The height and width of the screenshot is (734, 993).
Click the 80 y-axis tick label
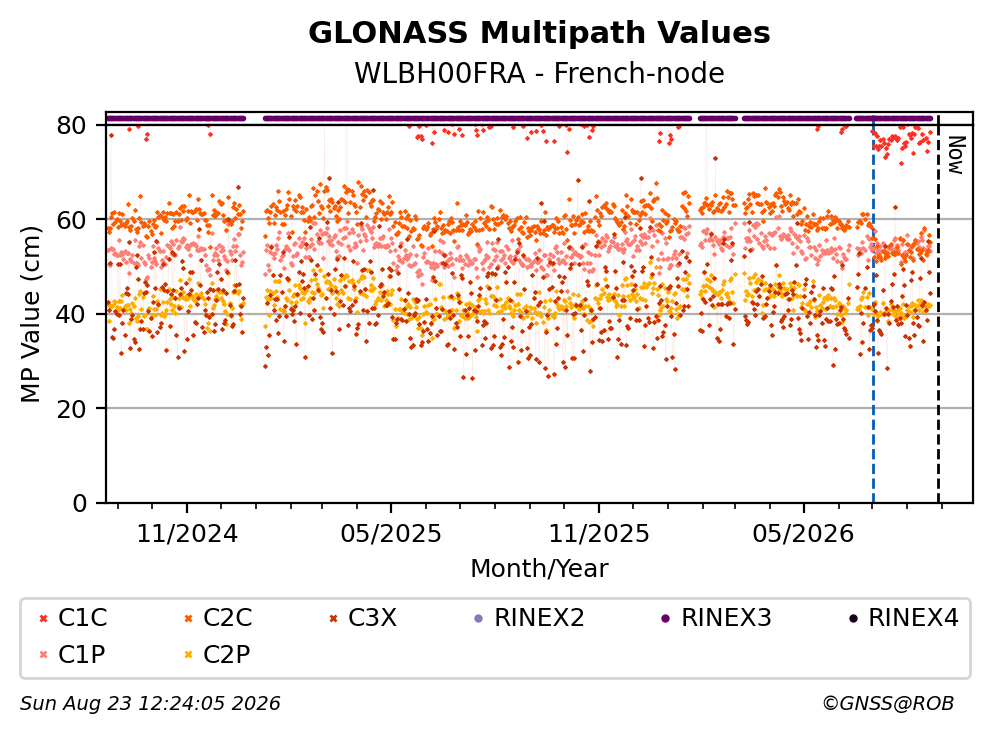pyautogui.click(x=71, y=125)
